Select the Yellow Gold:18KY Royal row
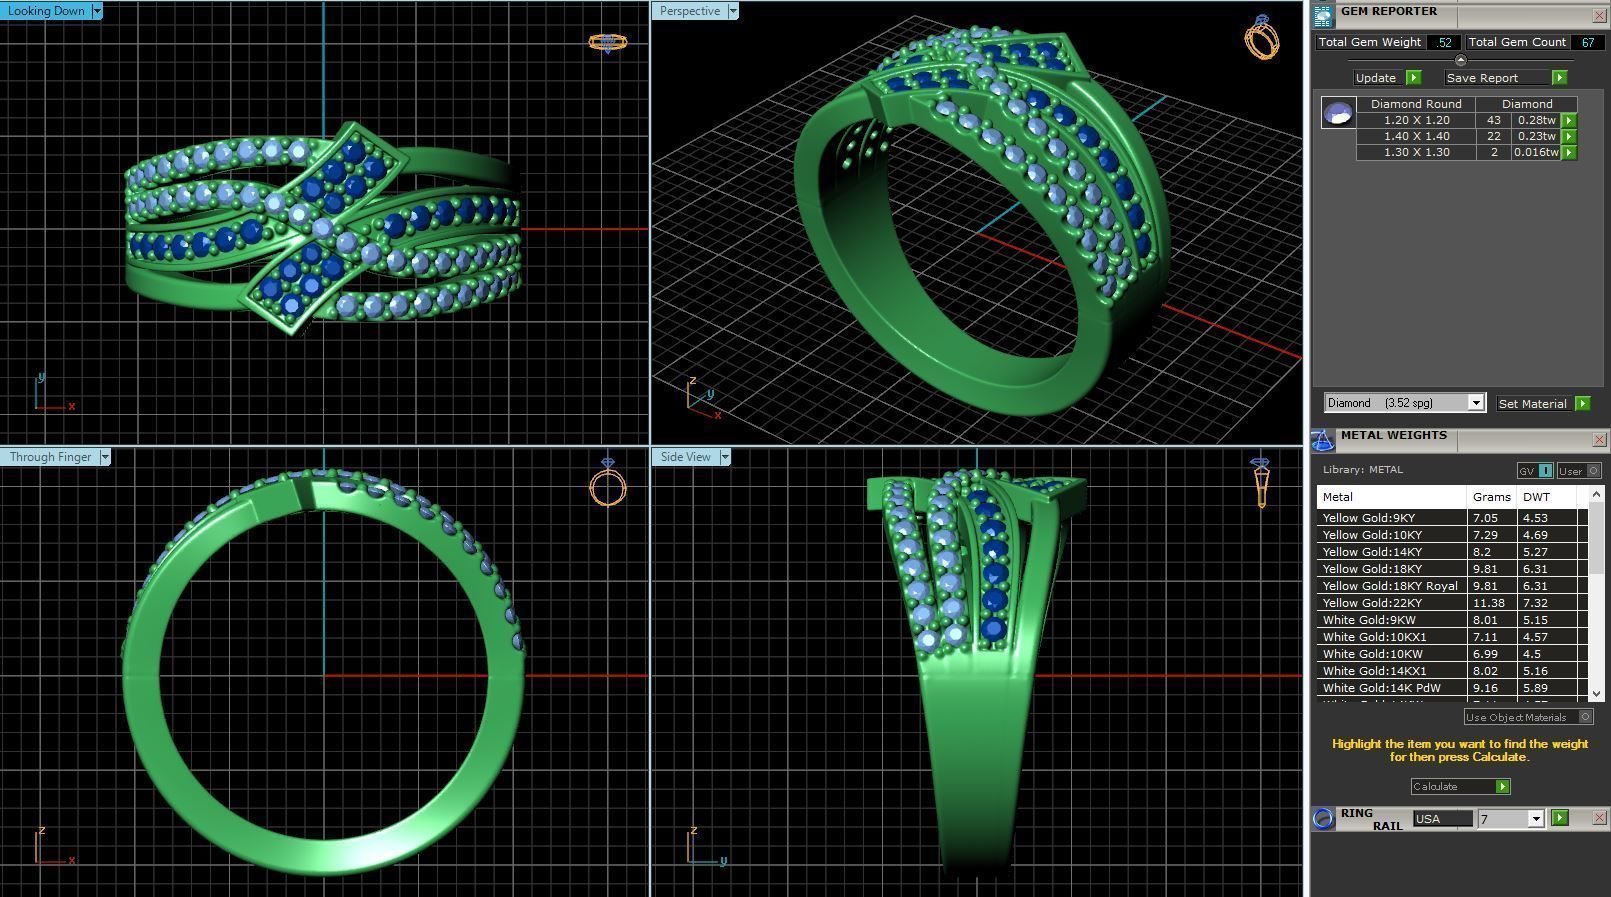 tap(1452, 586)
